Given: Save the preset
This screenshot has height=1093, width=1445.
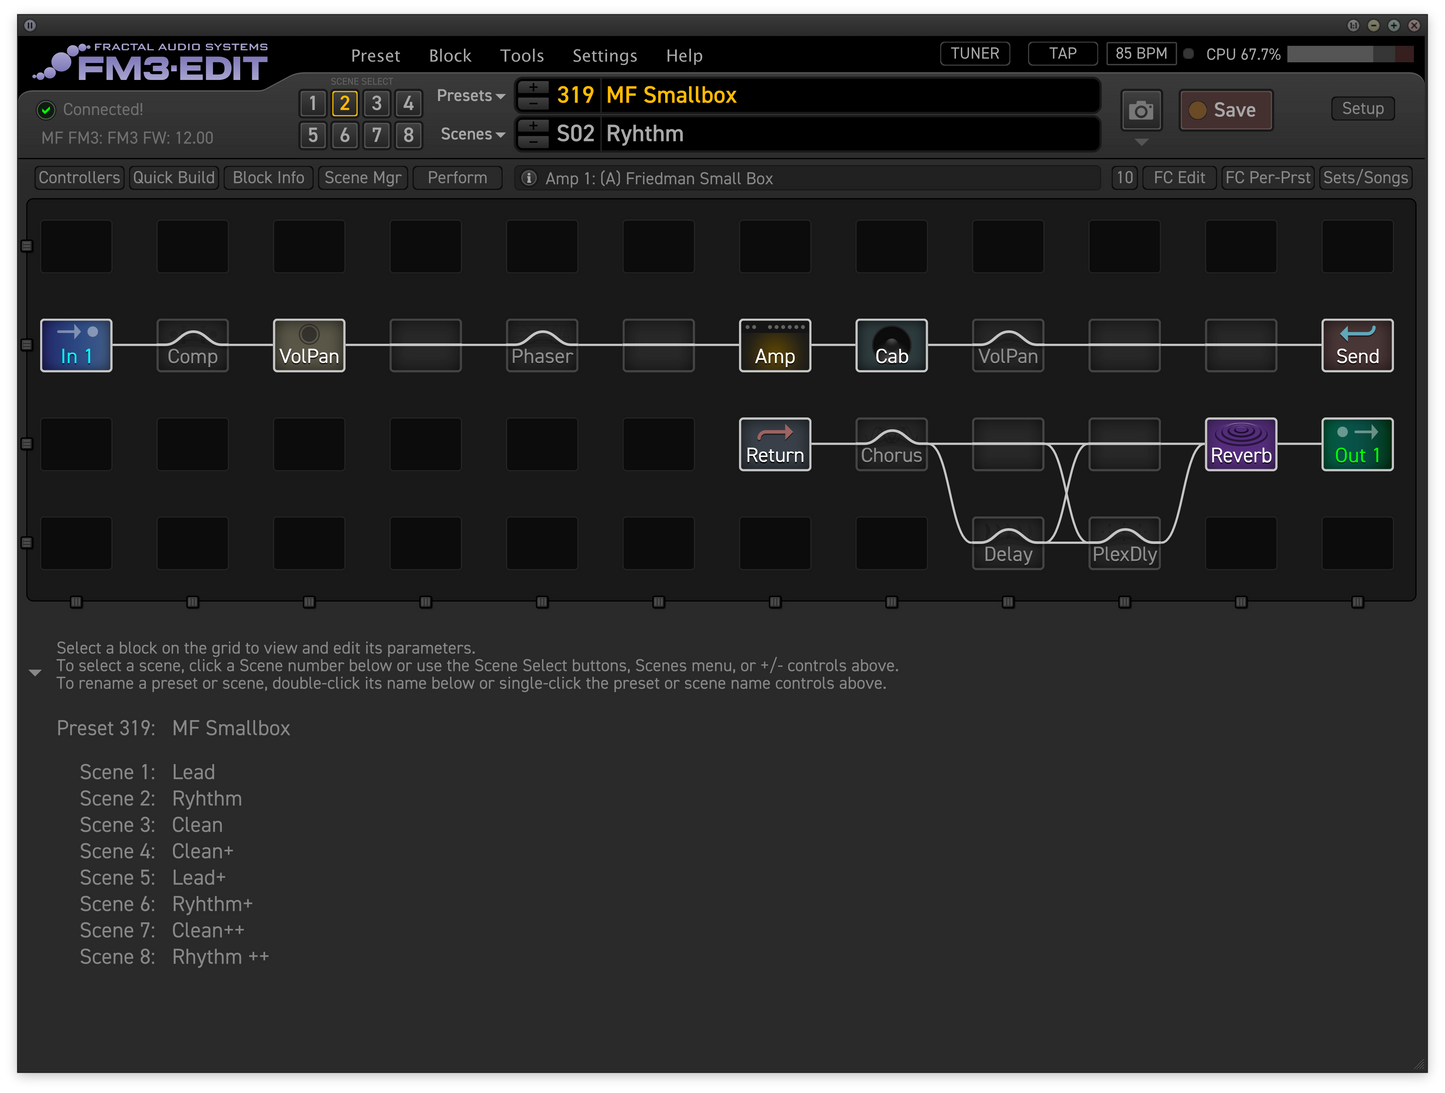Looking at the screenshot, I should click(x=1226, y=110).
